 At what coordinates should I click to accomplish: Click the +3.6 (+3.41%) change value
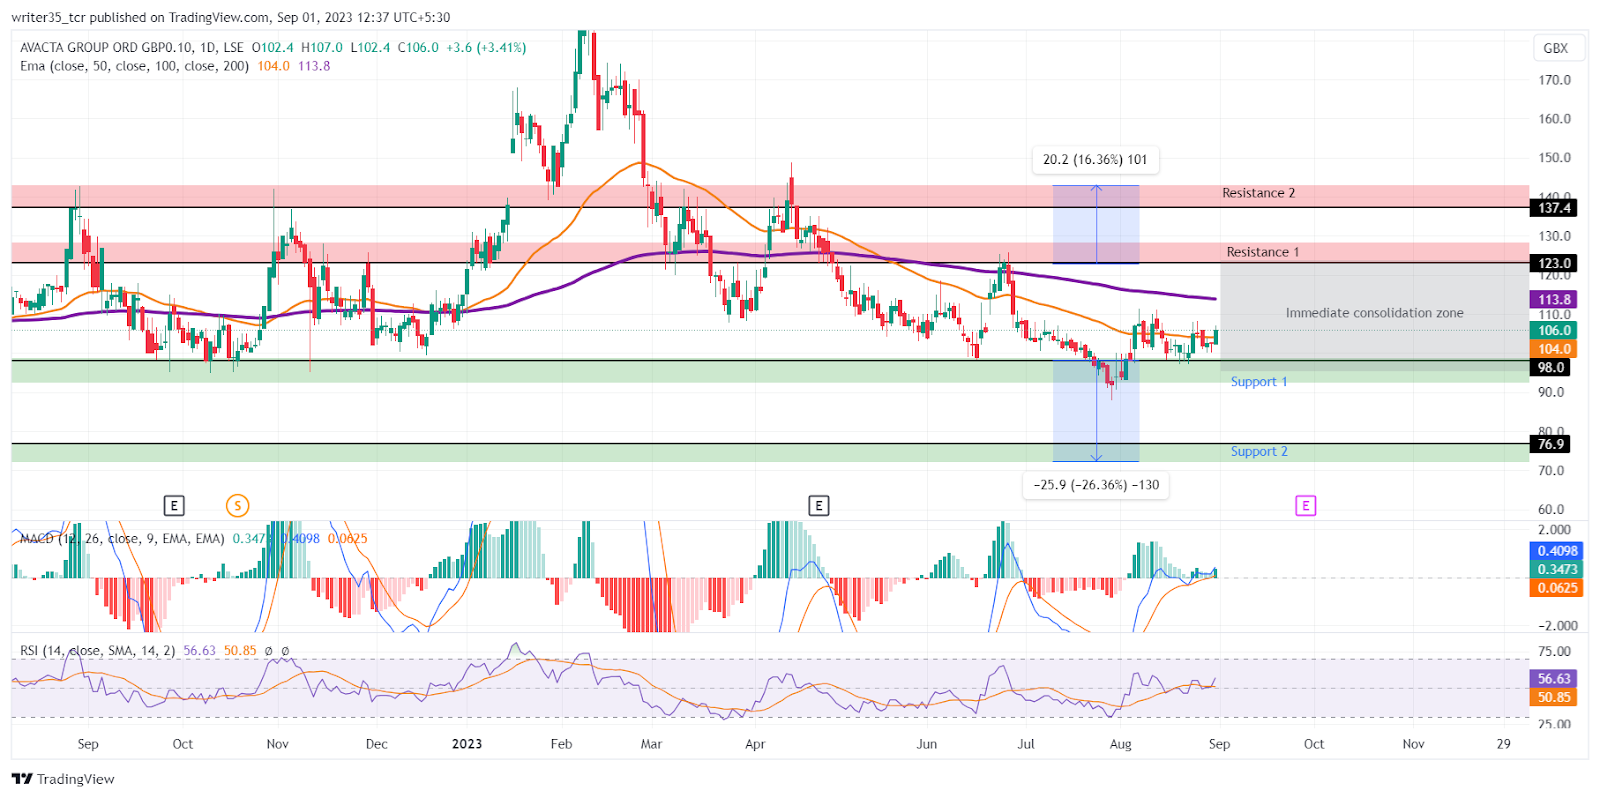point(486,47)
